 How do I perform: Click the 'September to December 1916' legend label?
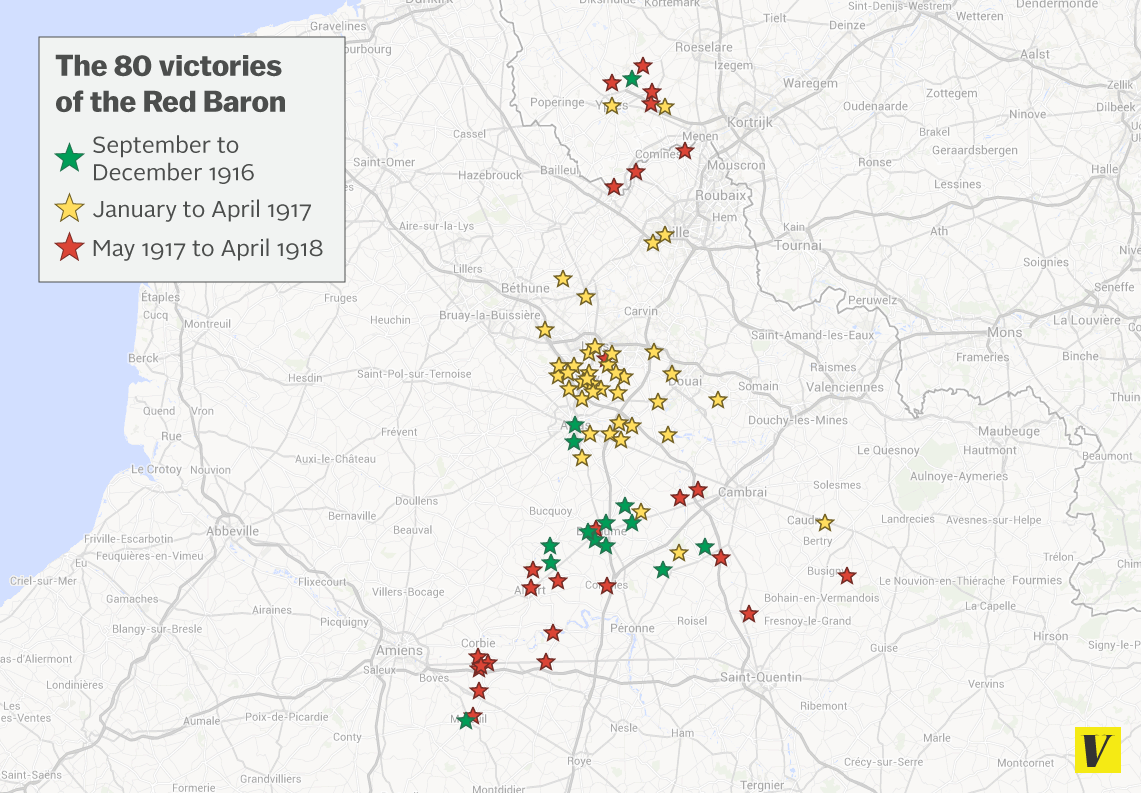click(173, 159)
